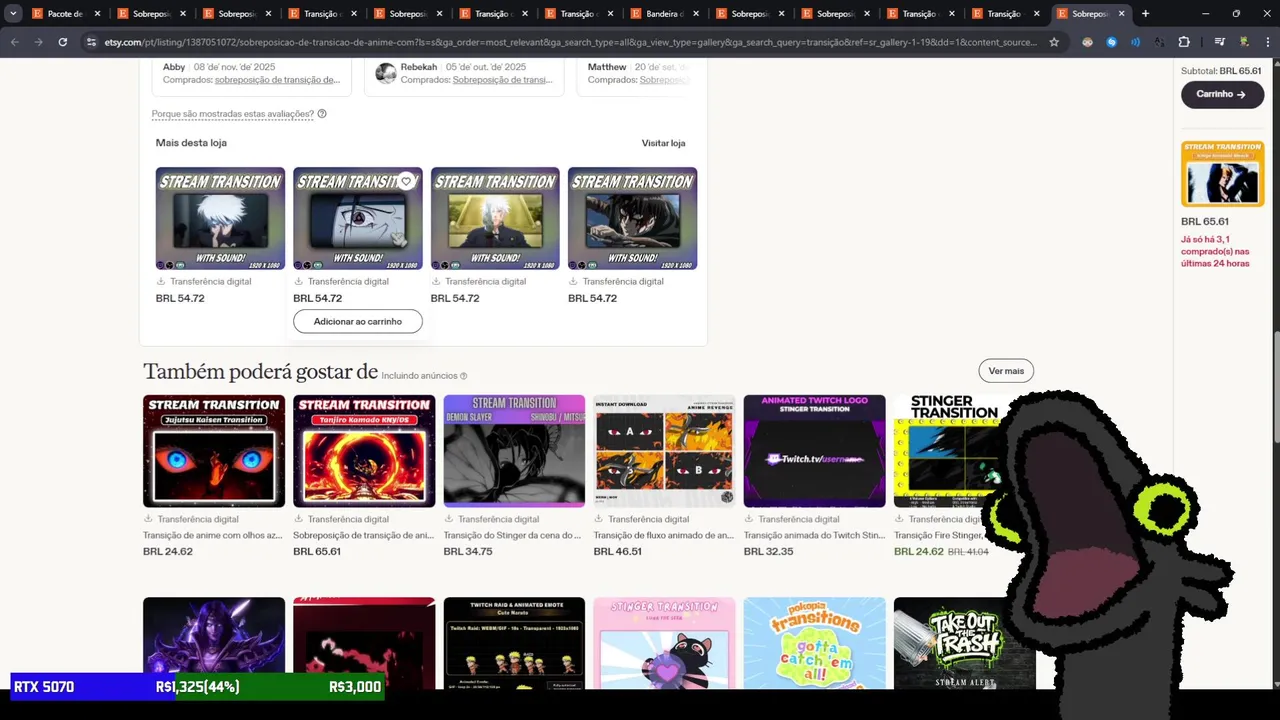Open 'Transição de fluxo animado de an...' title

[663, 535]
